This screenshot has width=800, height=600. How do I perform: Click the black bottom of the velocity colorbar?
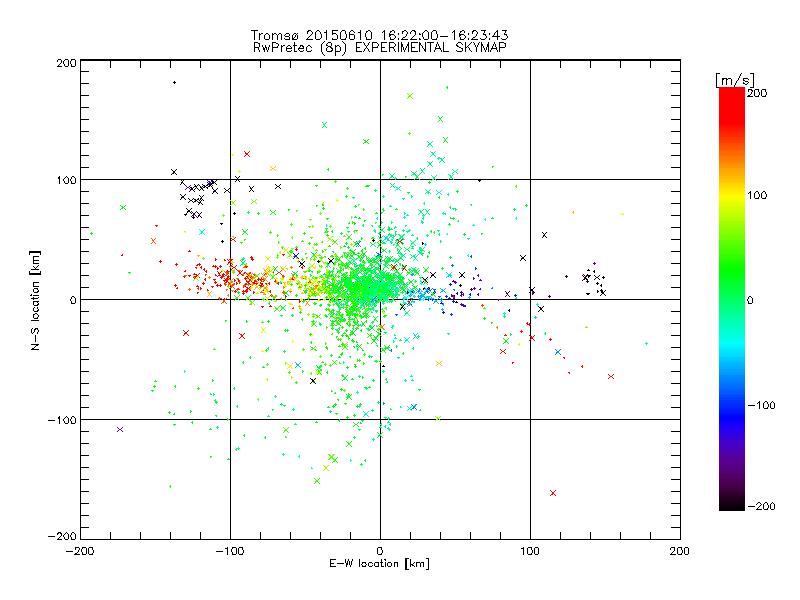tap(732, 505)
